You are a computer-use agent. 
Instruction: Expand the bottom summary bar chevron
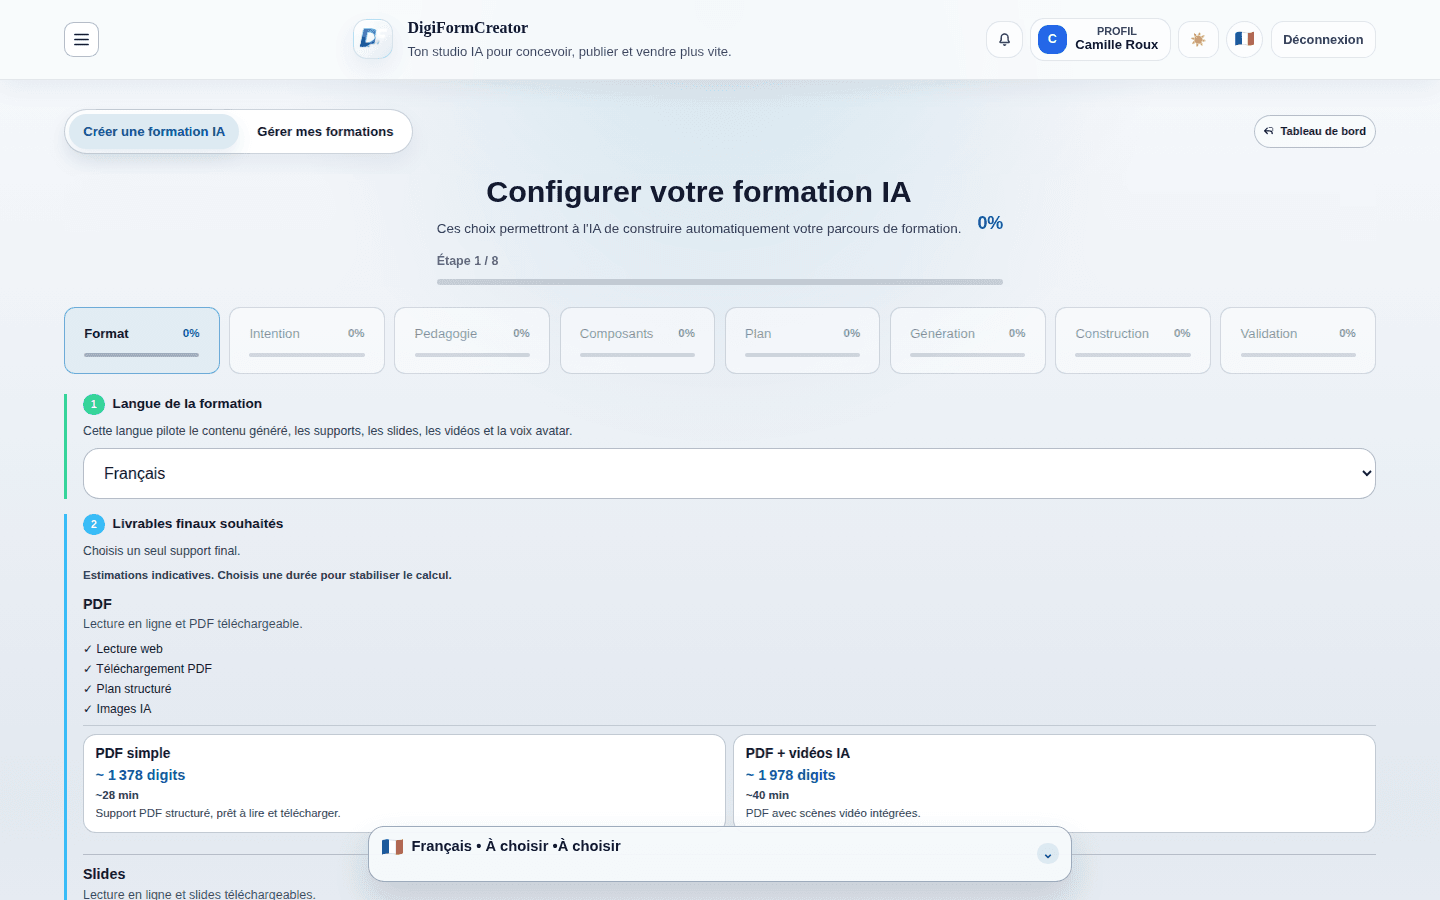(x=1047, y=854)
